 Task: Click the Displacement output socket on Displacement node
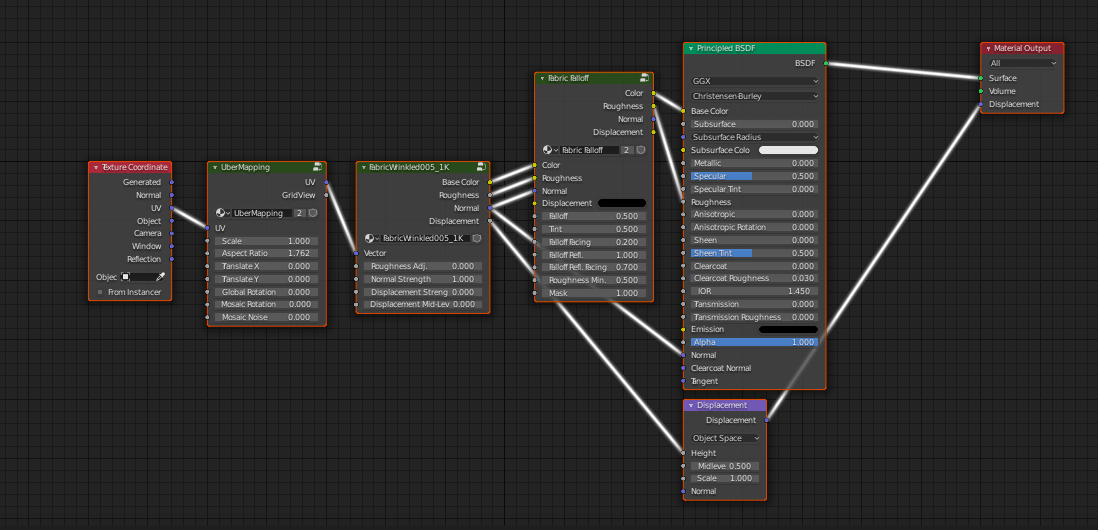coord(766,420)
